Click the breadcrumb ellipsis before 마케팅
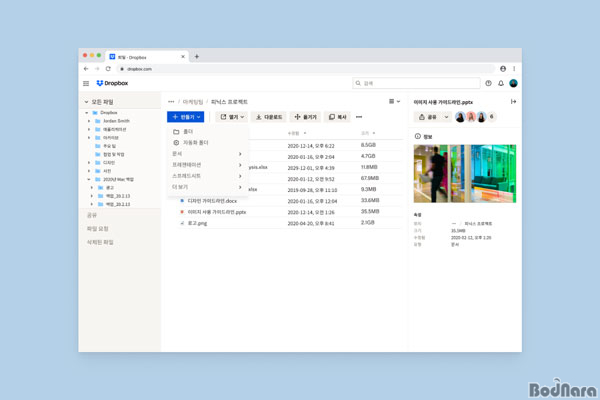This screenshot has height=400, width=600. click(x=171, y=102)
